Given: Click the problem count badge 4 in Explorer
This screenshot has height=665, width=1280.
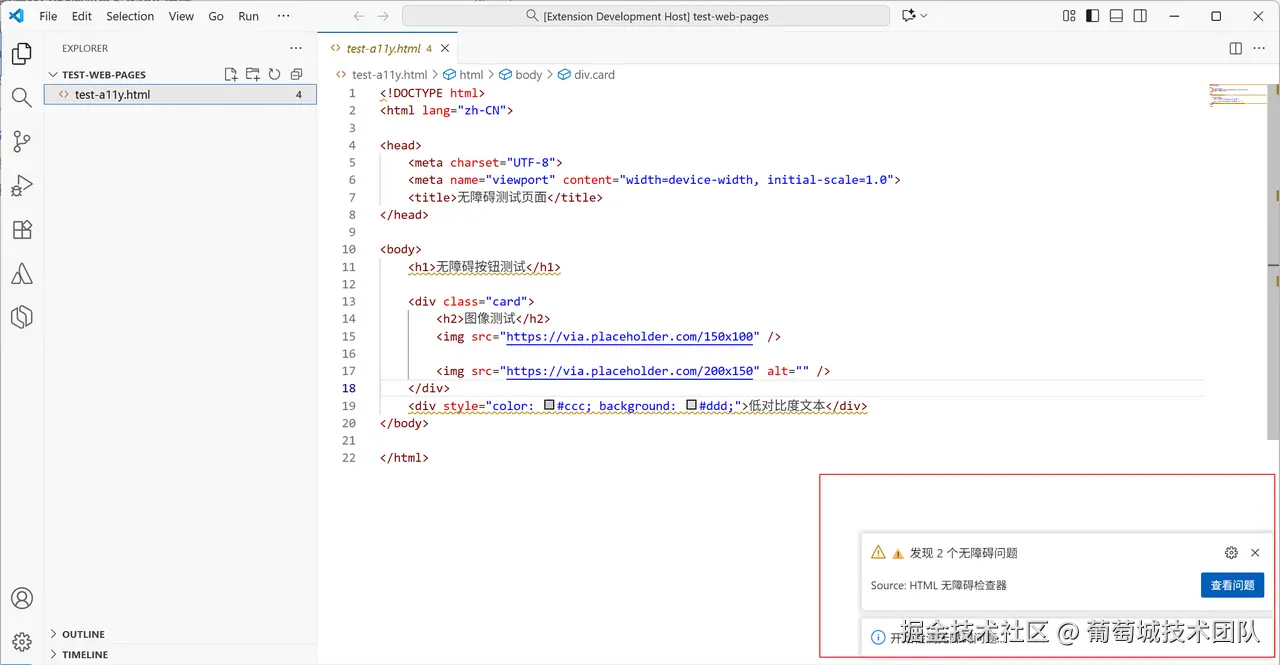Looking at the screenshot, I should [299, 94].
